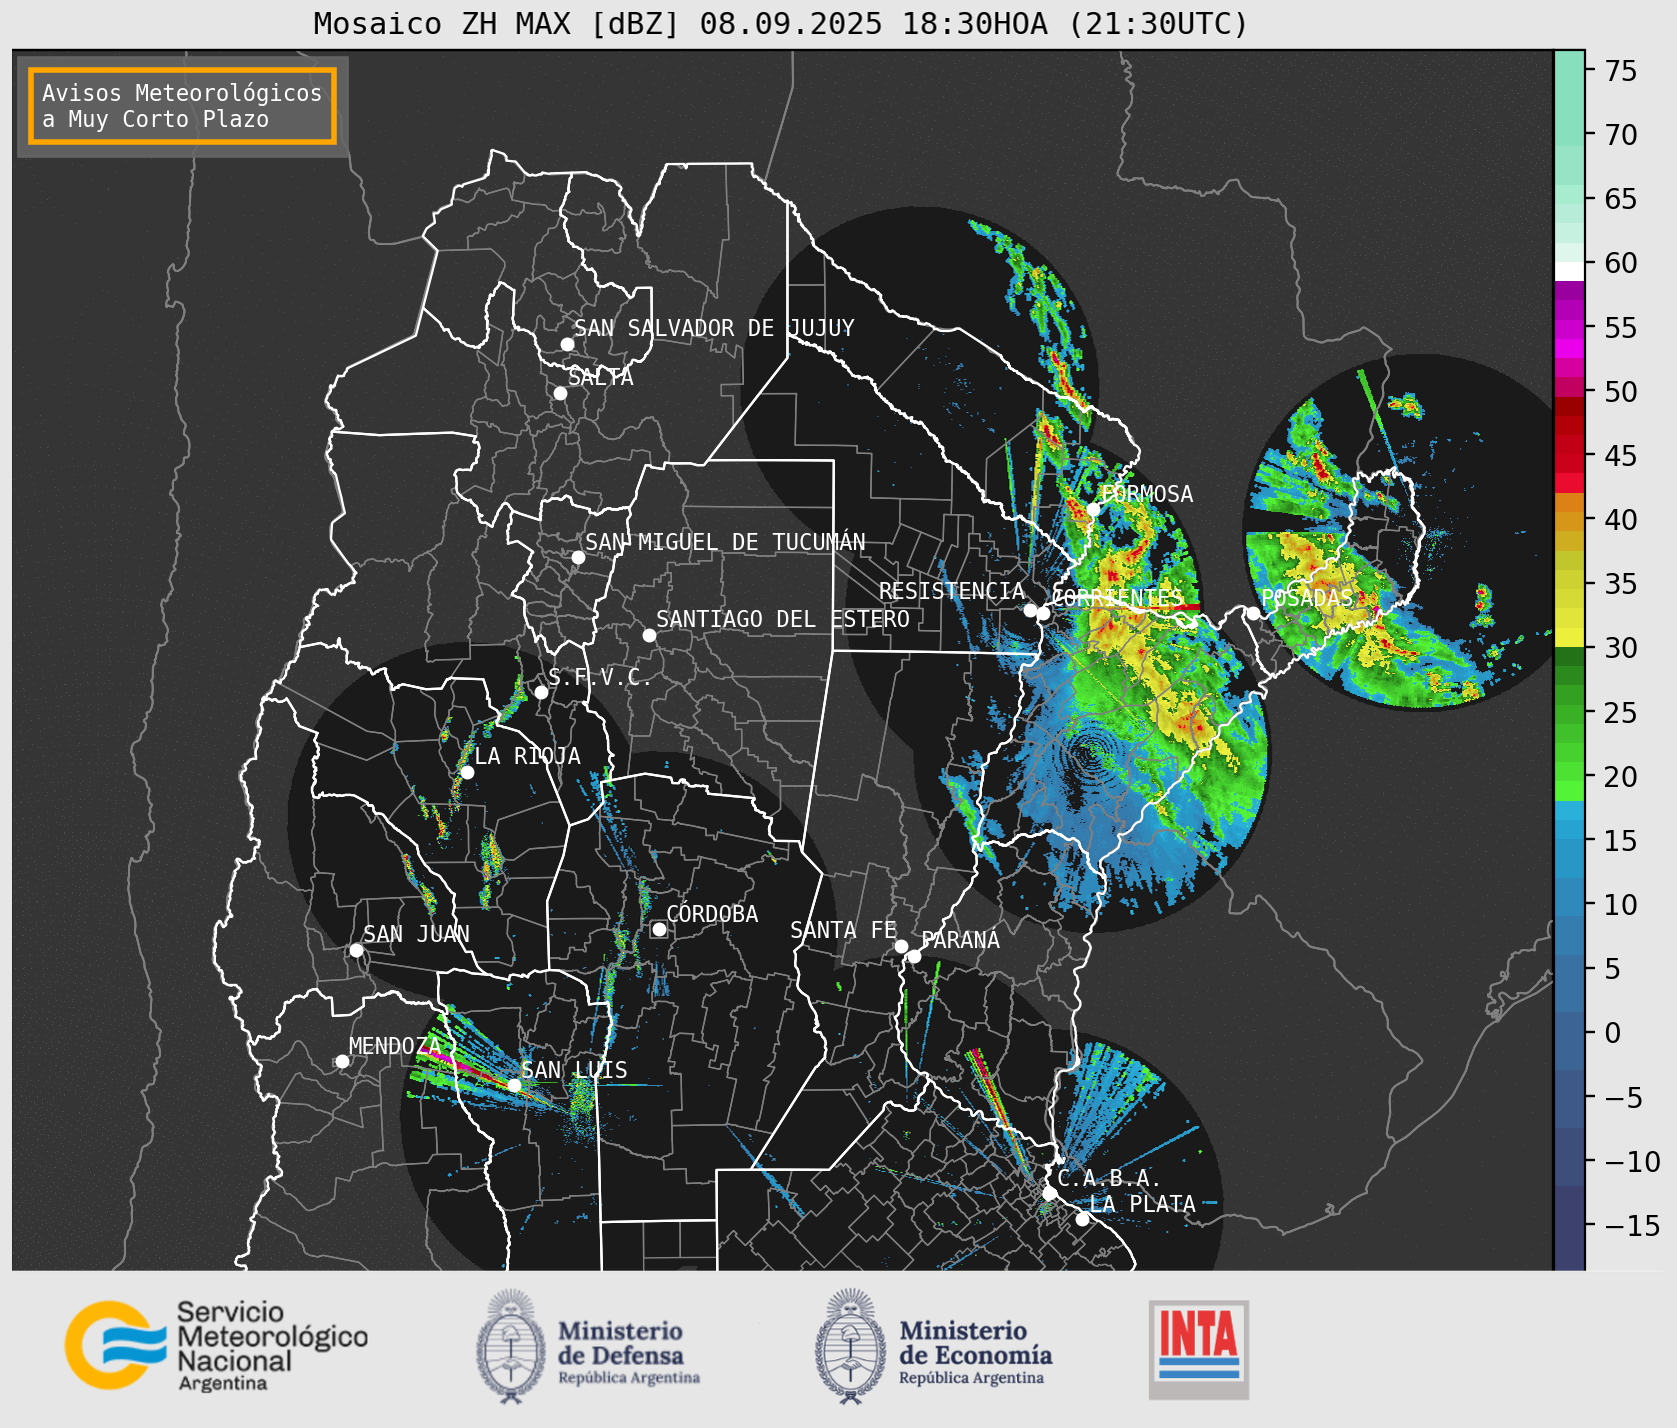Click the SANTA FE city label
Viewport: 1677px width, 1428px height.
[x=843, y=930]
